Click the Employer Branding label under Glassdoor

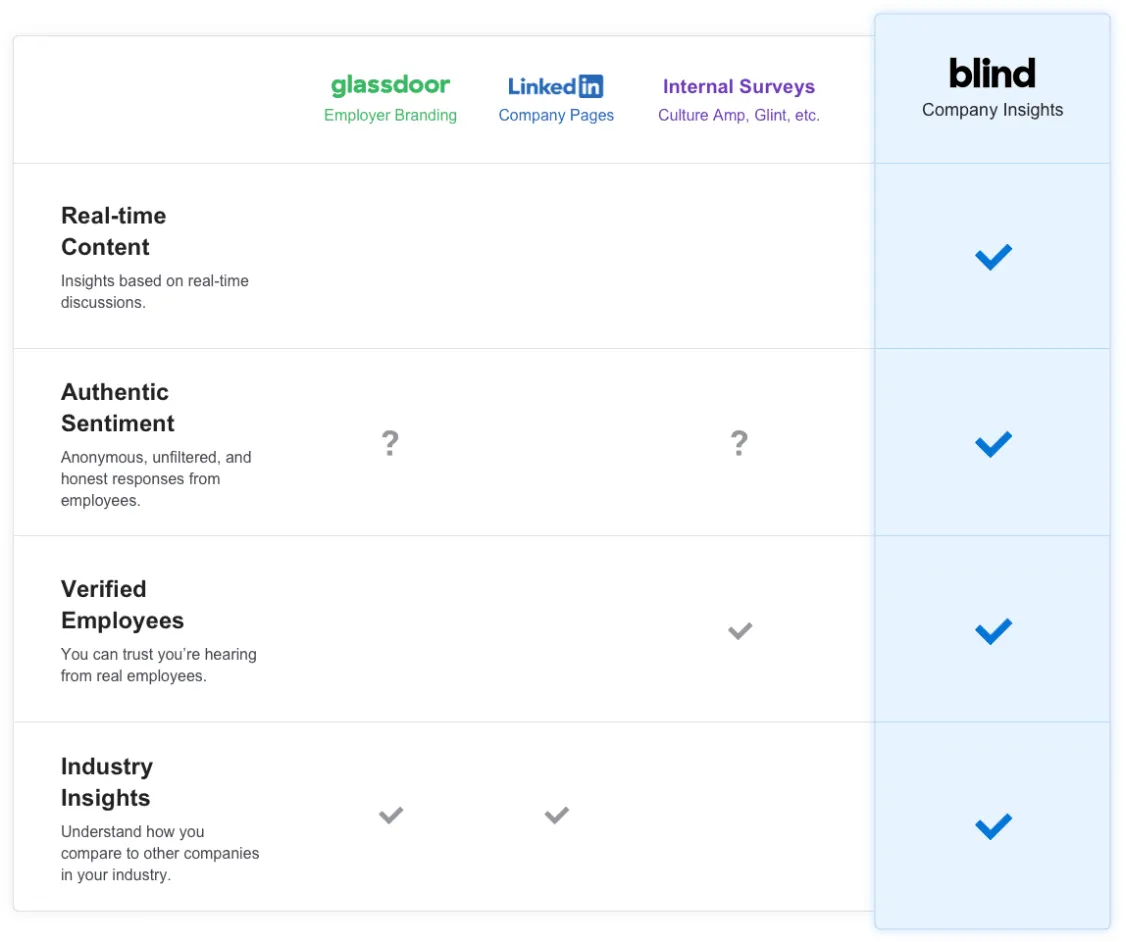[390, 115]
